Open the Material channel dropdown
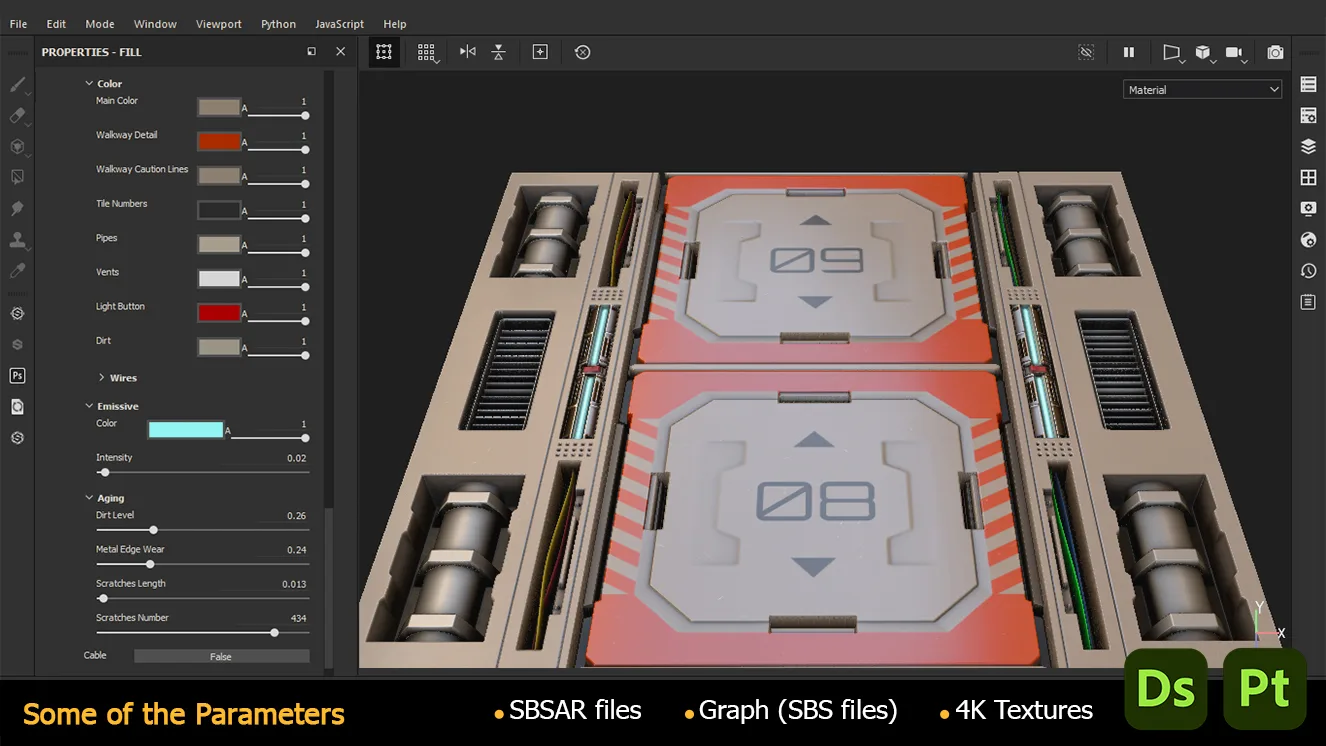This screenshot has width=1326, height=746. pyautogui.click(x=1202, y=90)
